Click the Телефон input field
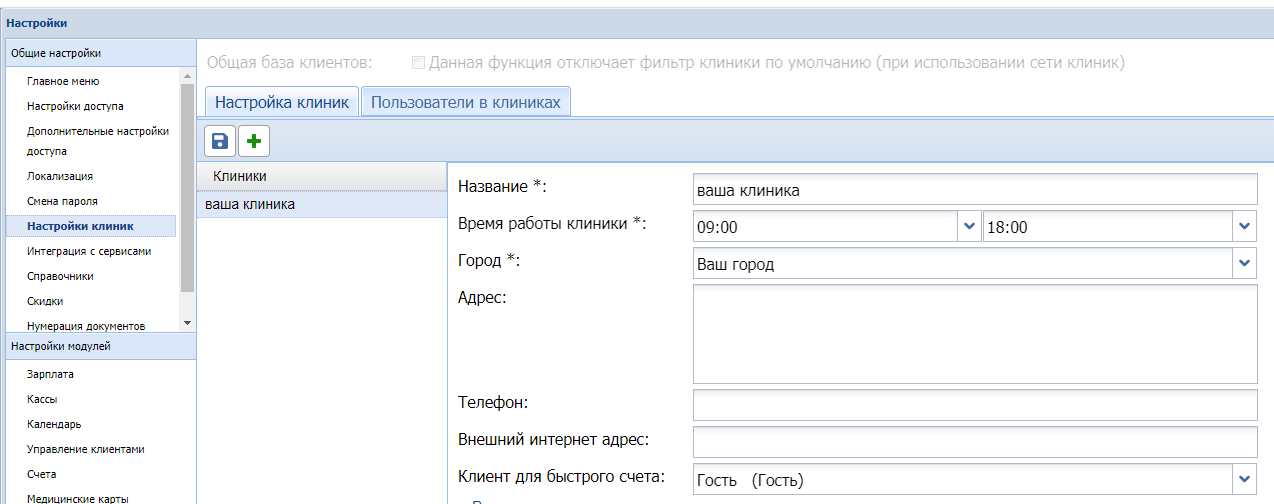 [x=974, y=405]
